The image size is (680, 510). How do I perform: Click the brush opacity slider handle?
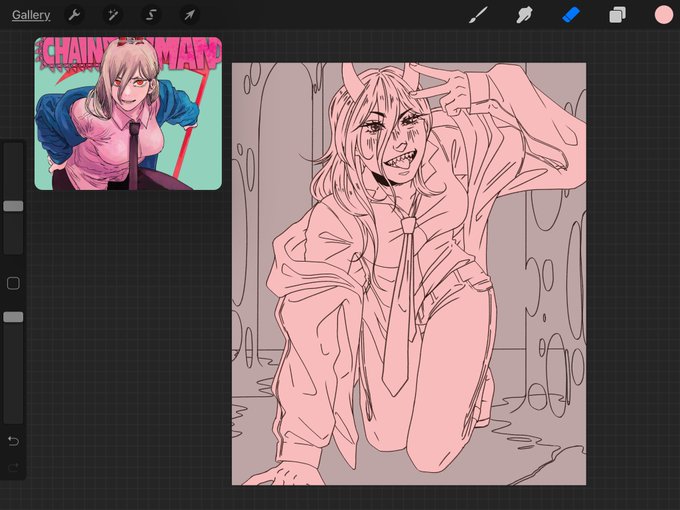pos(13,317)
